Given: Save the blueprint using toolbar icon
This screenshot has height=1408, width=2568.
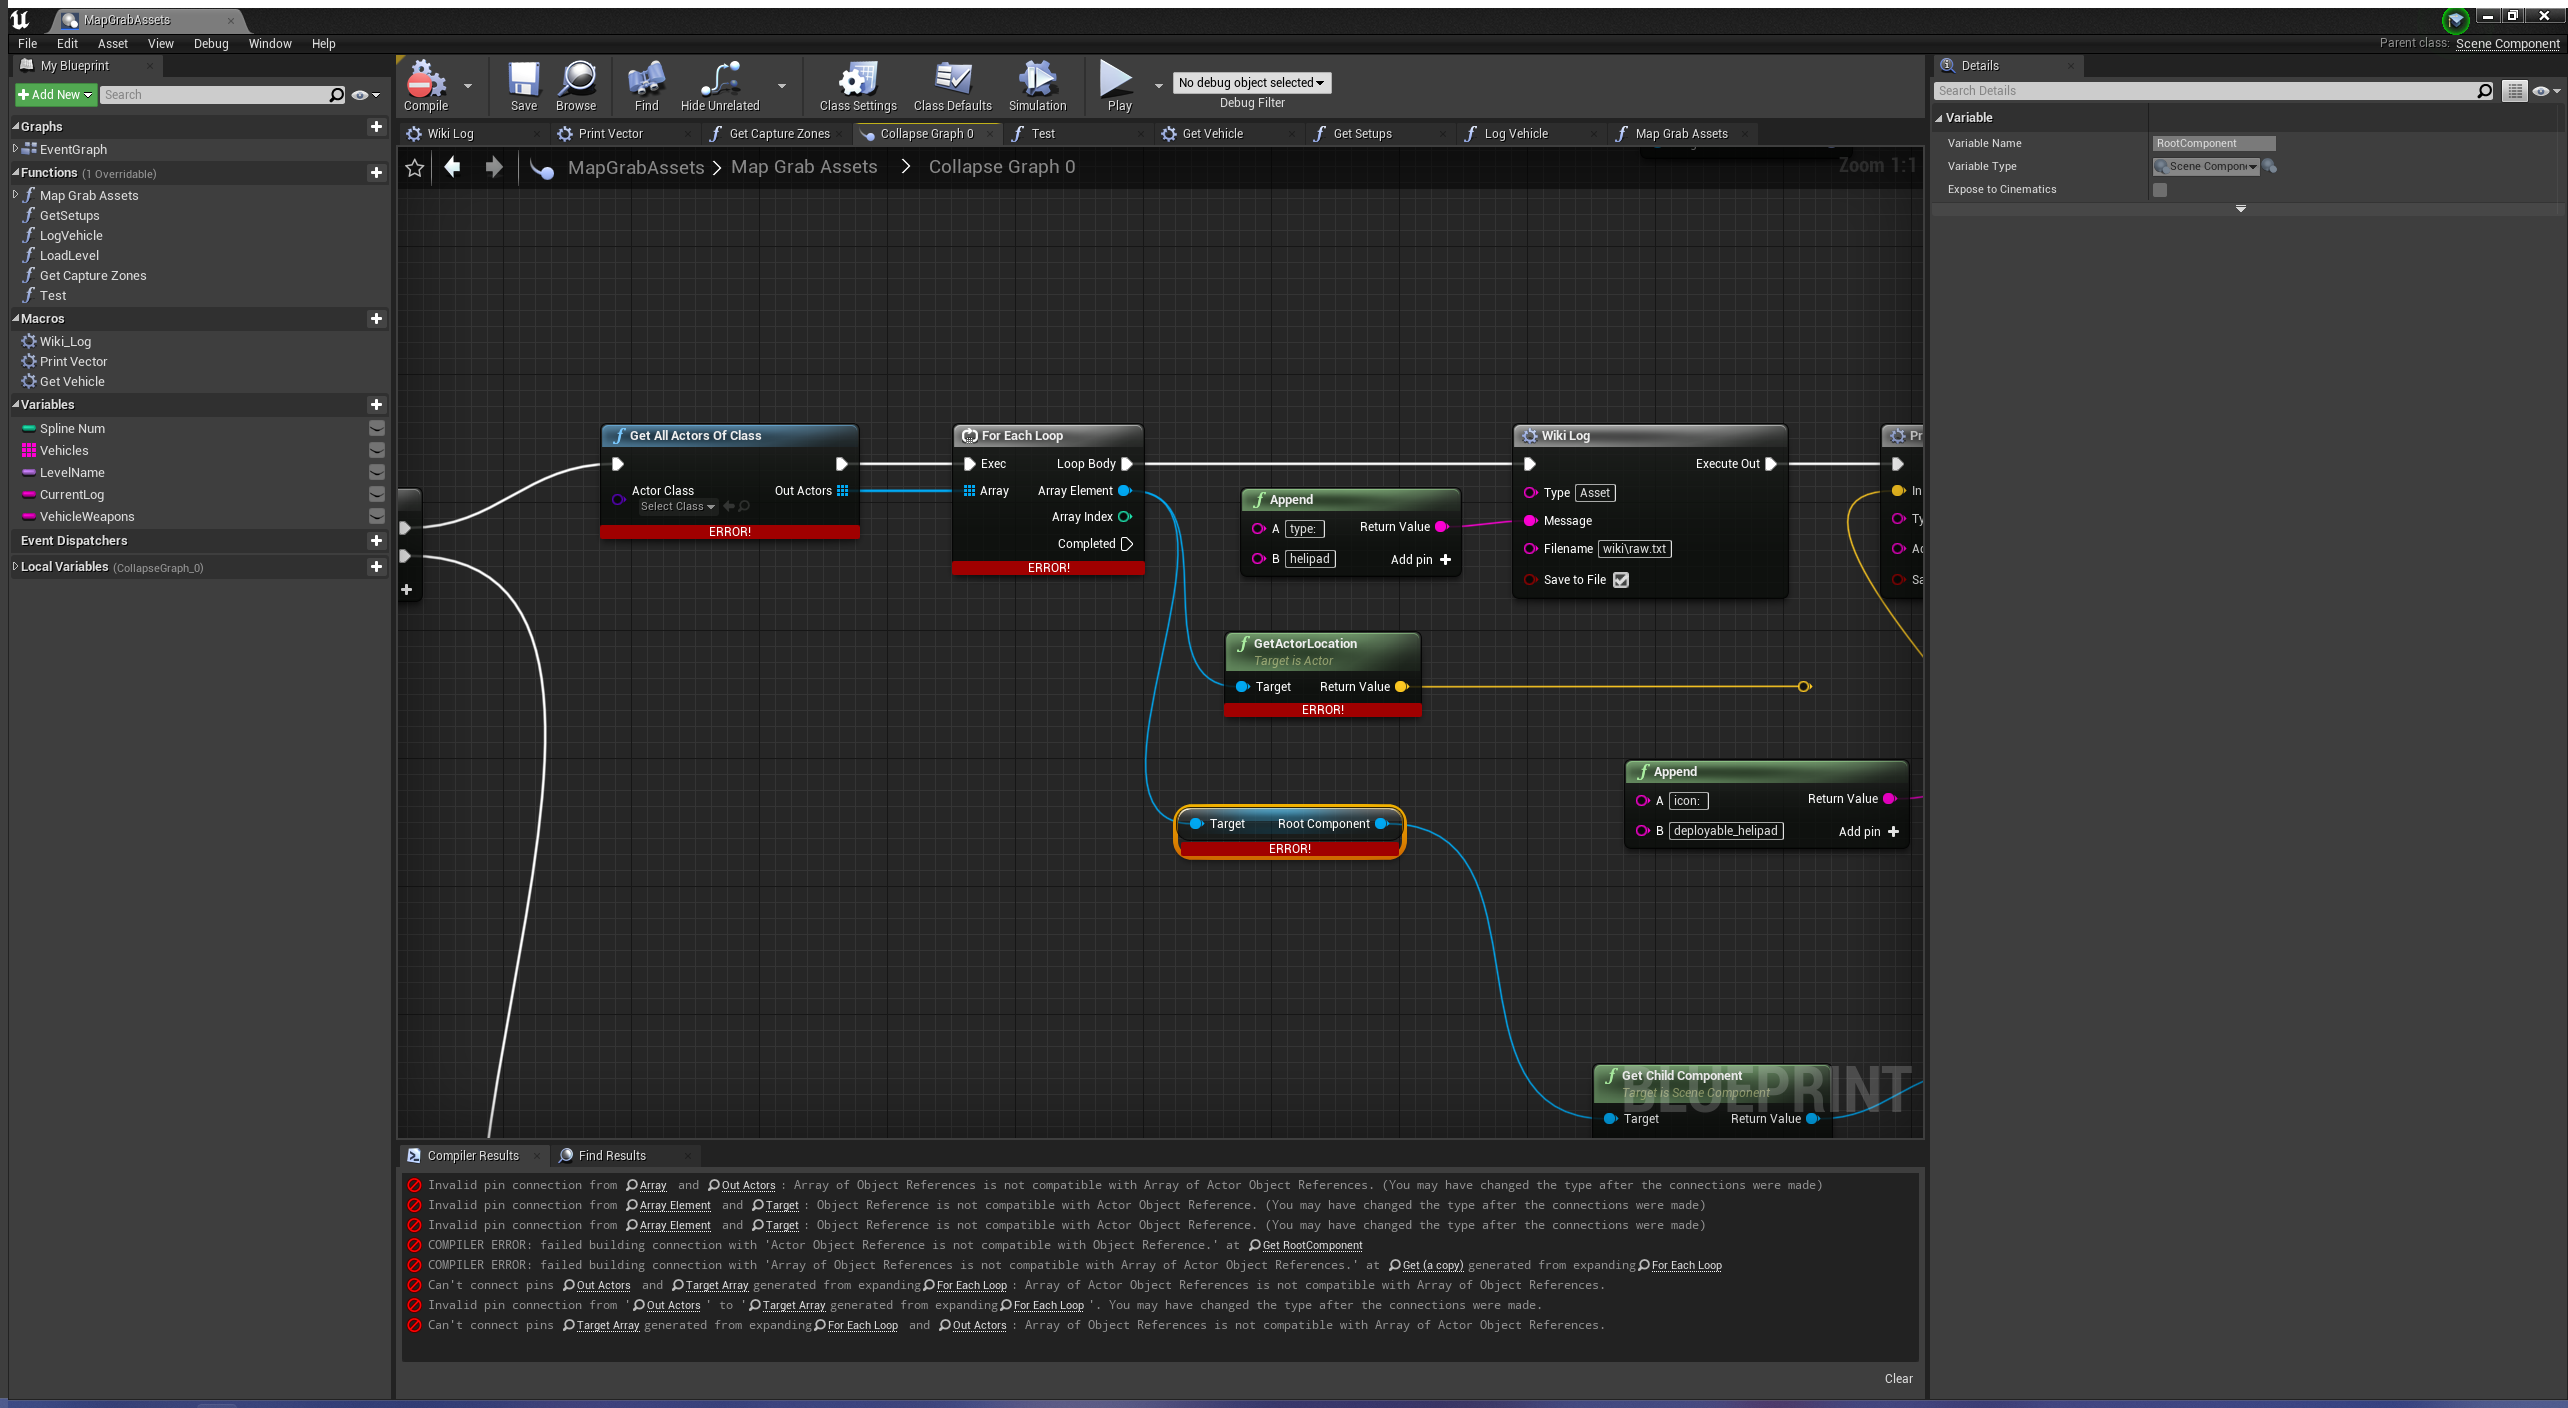Looking at the screenshot, I should 523,85.
